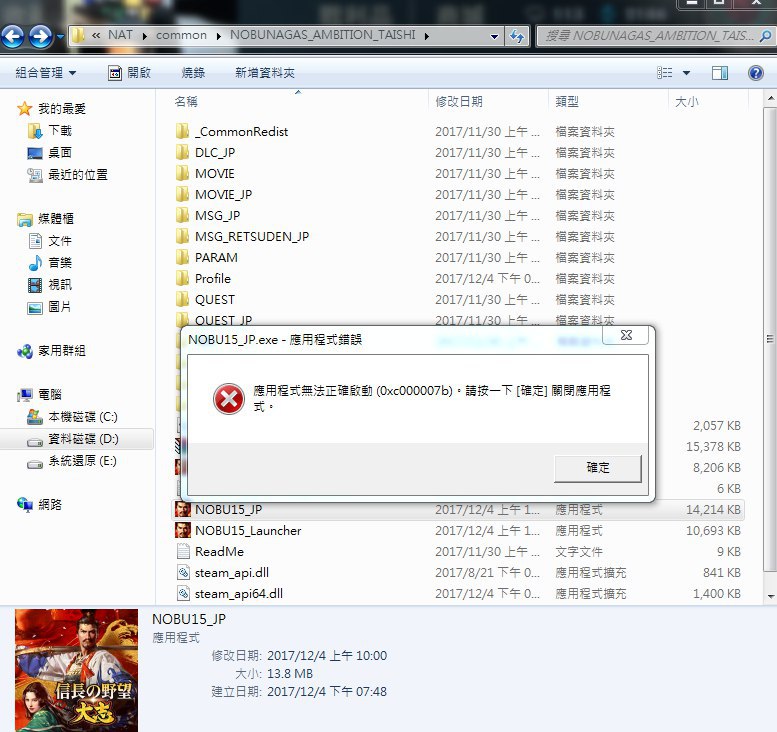777x732 pixels.
Task: Click the Forward navigation arrow
Action: pos(41,36)
